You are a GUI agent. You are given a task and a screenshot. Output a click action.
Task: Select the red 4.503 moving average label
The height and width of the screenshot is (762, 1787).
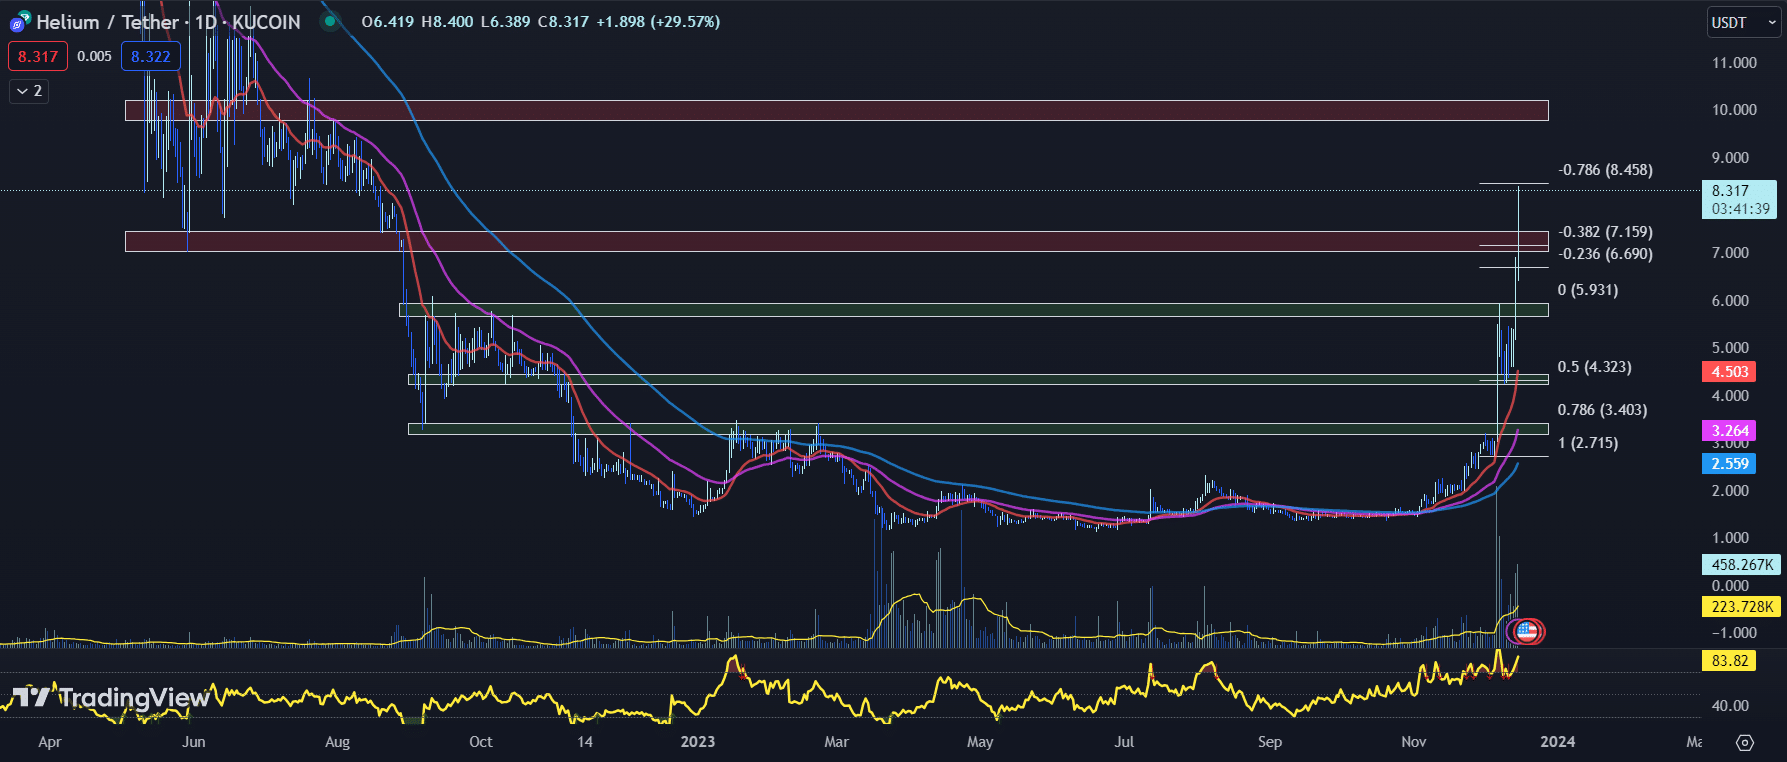[x=1730, y=372]
